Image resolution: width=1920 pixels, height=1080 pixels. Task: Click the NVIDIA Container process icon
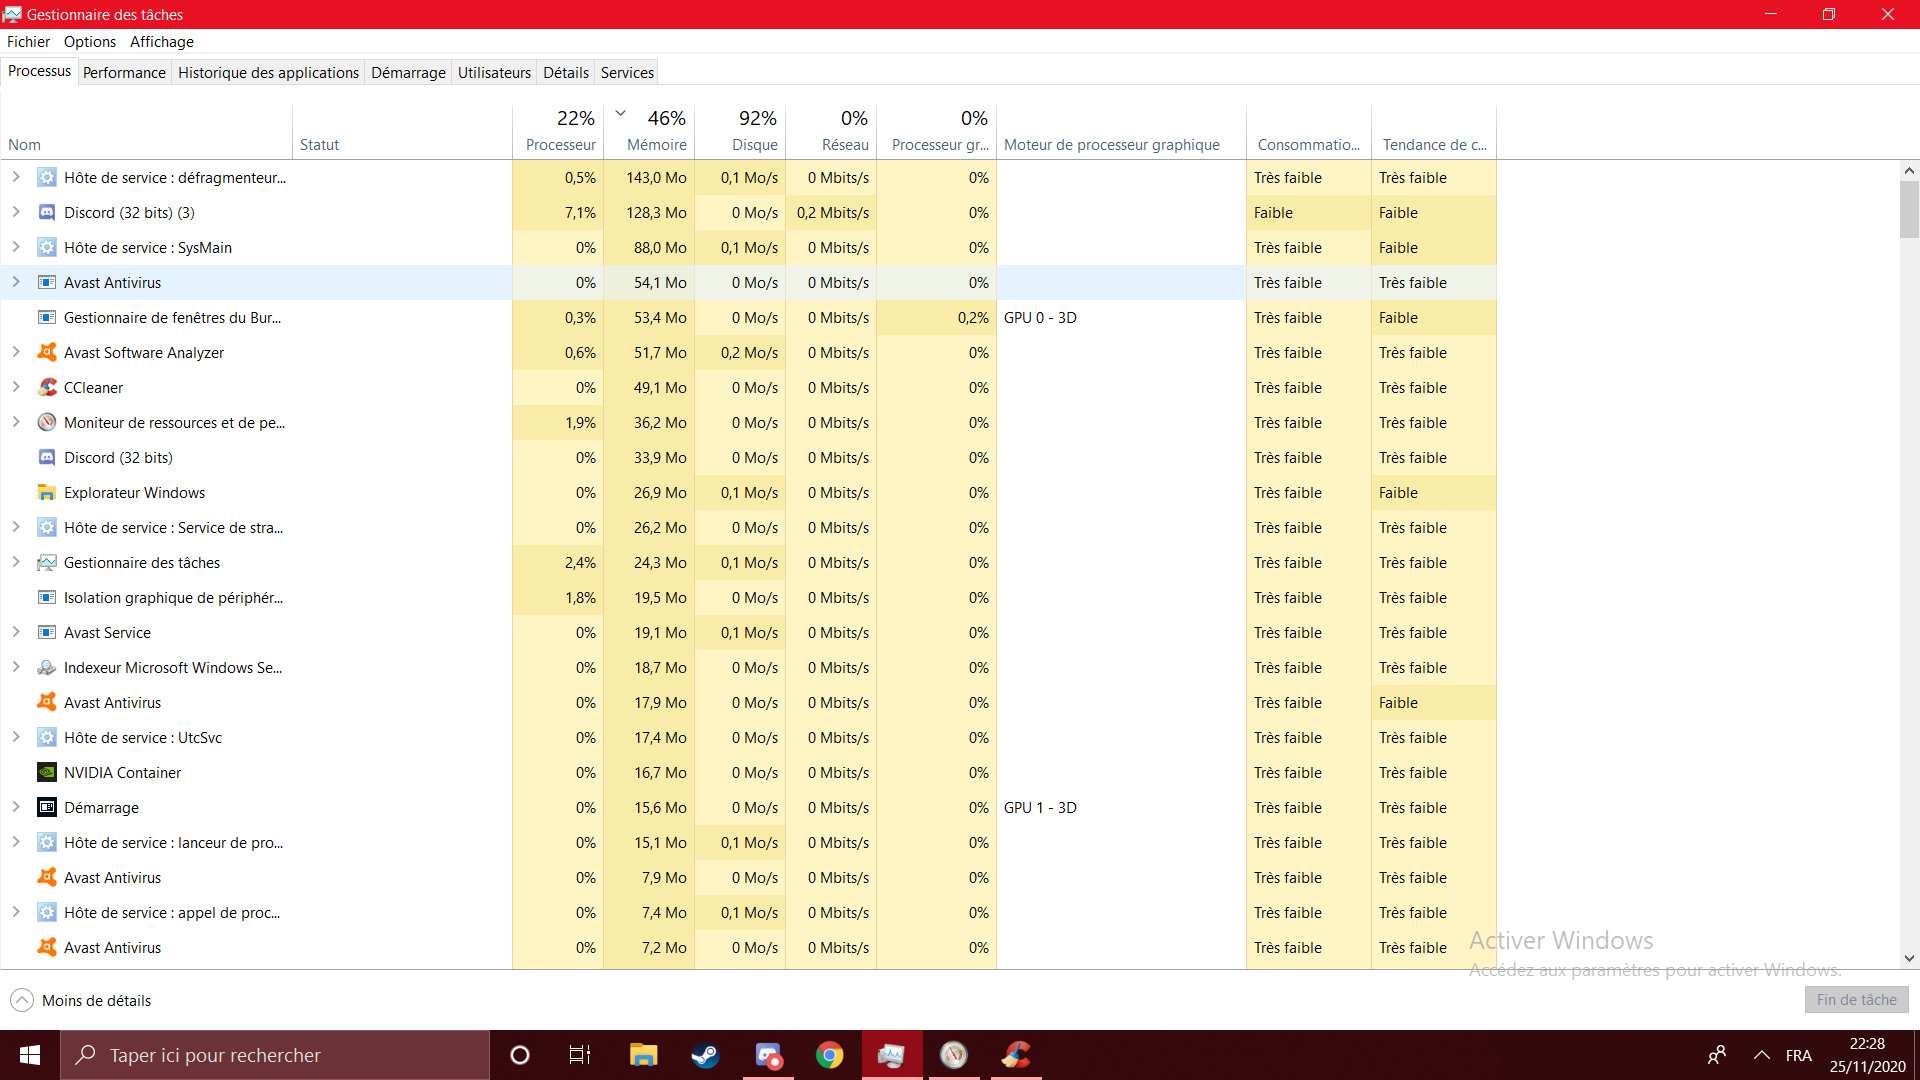(47, 773)
